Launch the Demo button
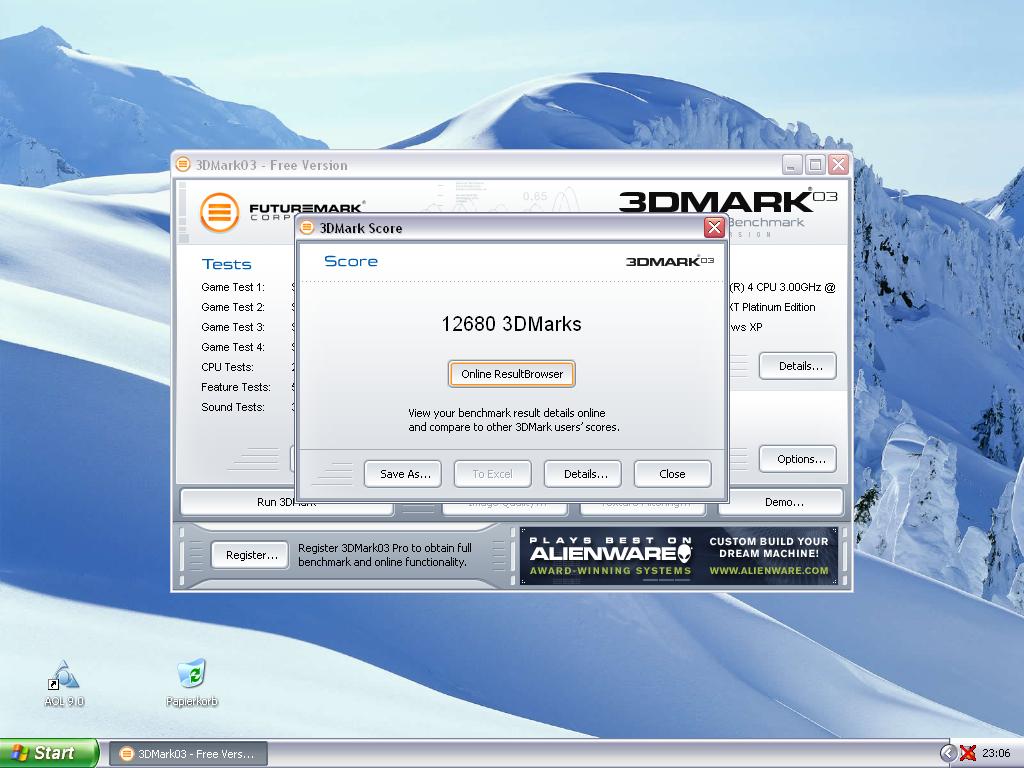1024x768 pixels. coord(783,503)
